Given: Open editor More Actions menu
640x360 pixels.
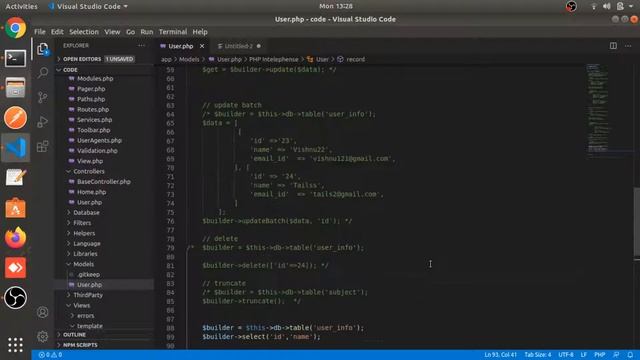Looking at the screenshot, I should coord(628,46).
